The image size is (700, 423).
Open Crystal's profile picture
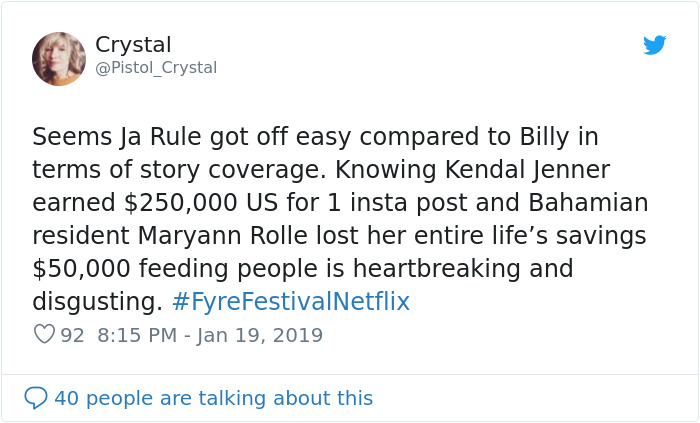[x=59, y=58]
